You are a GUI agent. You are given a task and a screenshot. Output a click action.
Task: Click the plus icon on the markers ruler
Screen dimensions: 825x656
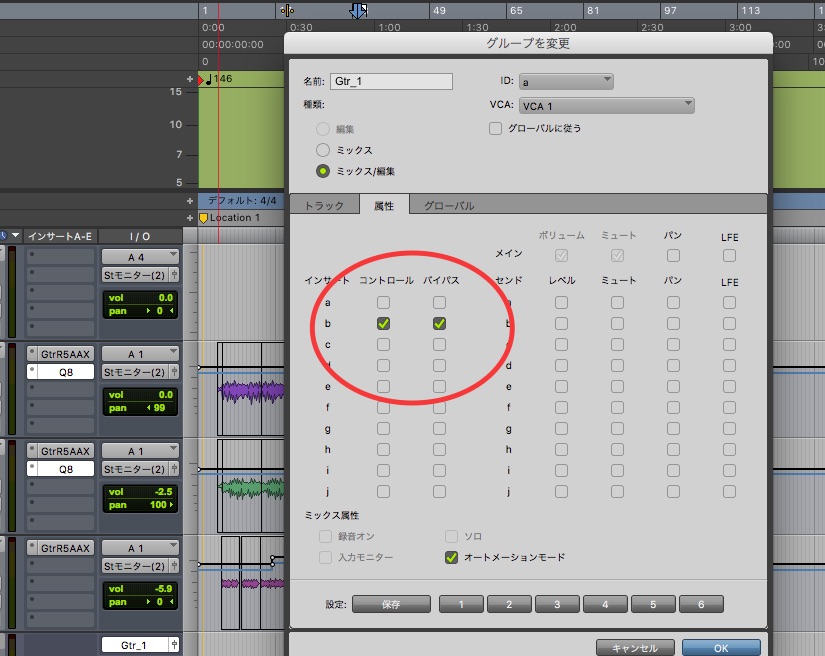(190, 218)
